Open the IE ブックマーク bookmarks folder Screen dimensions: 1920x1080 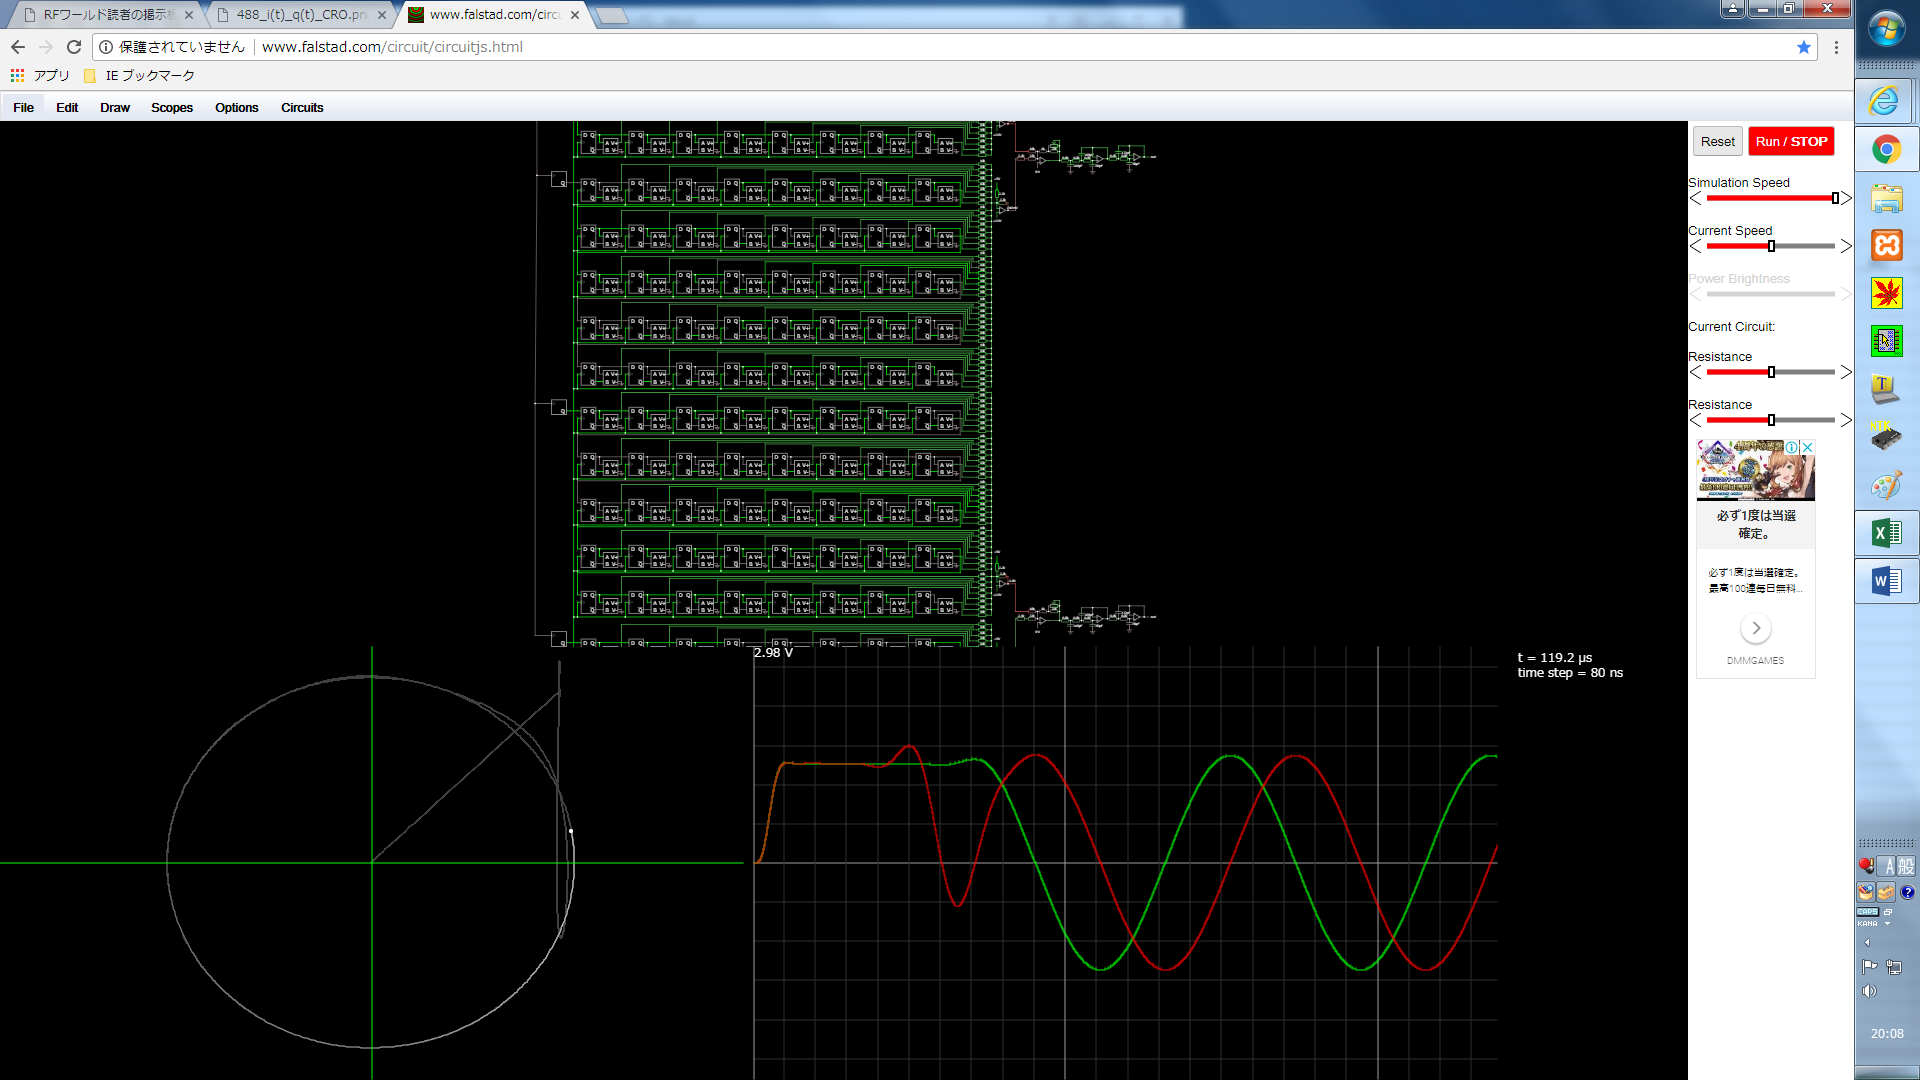(139, 75)
